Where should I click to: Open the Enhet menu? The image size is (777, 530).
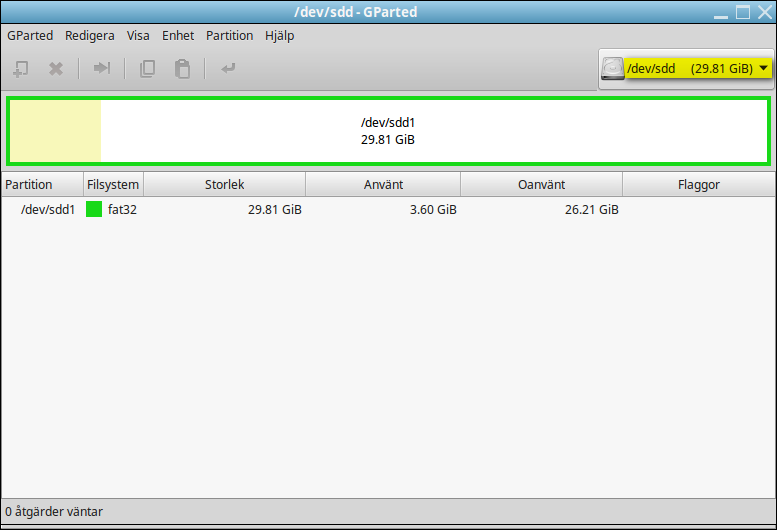[x=178, y=36]
